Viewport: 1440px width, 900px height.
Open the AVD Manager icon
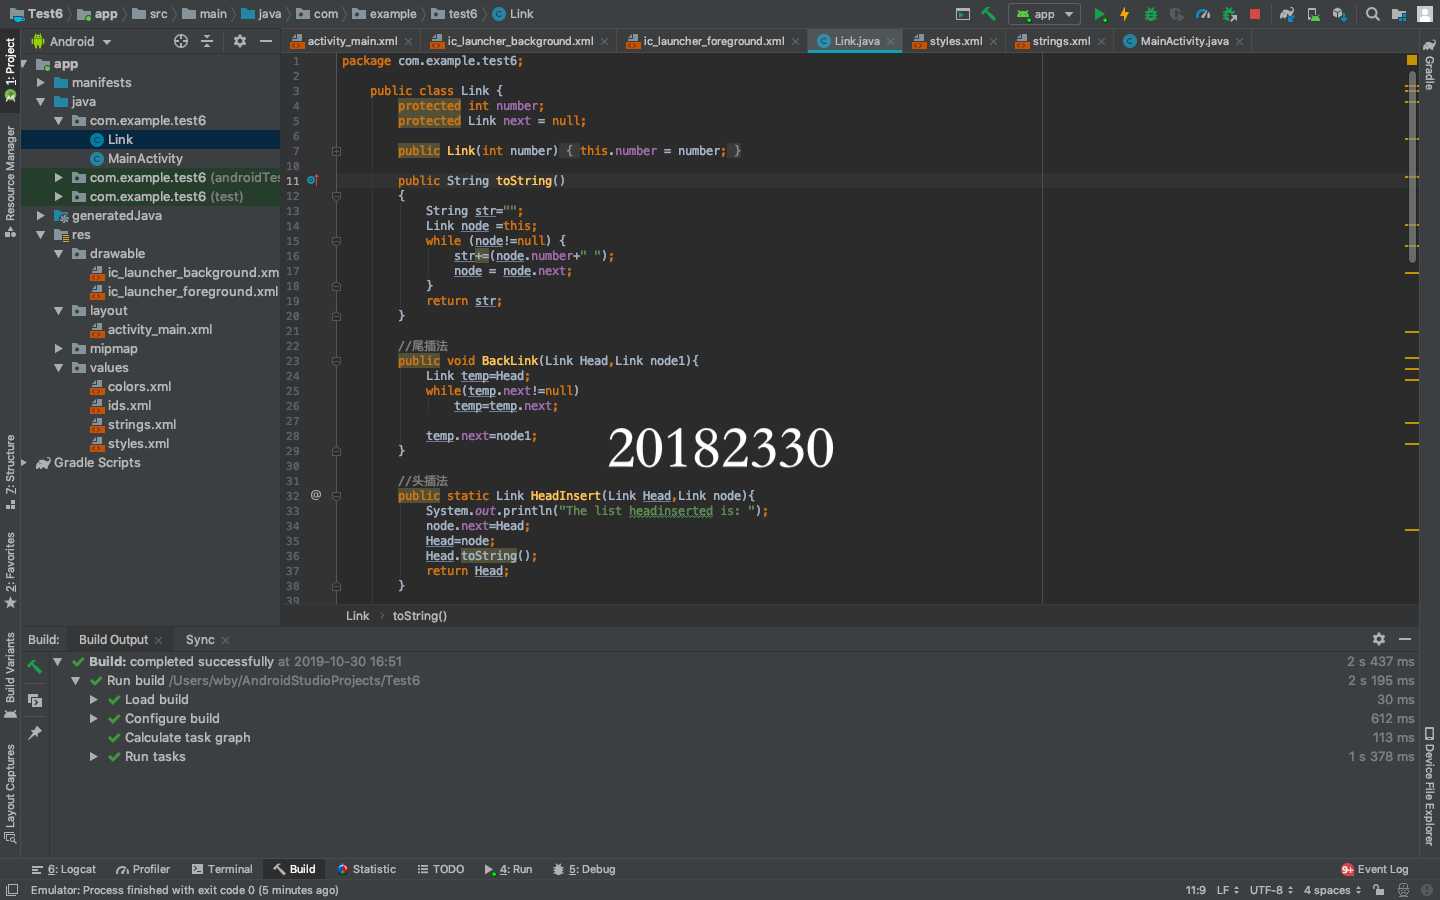coord(1313,14)
